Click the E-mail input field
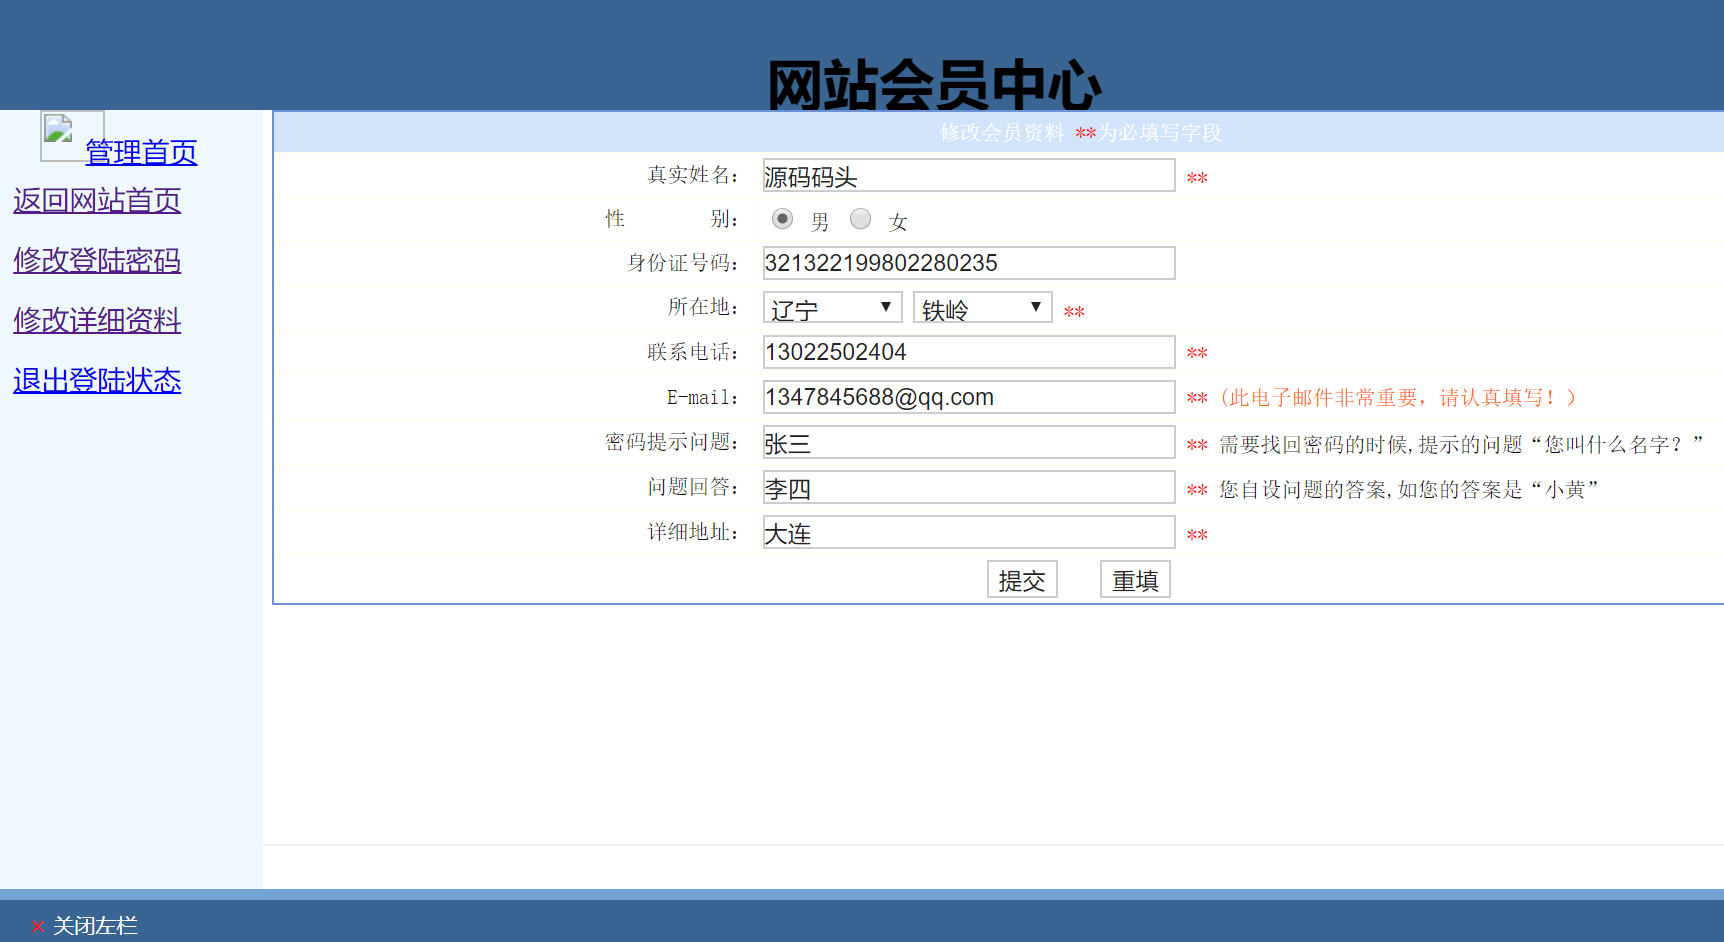The height and width of the screenshot is (942, 1724). click(x=966, y=397)
